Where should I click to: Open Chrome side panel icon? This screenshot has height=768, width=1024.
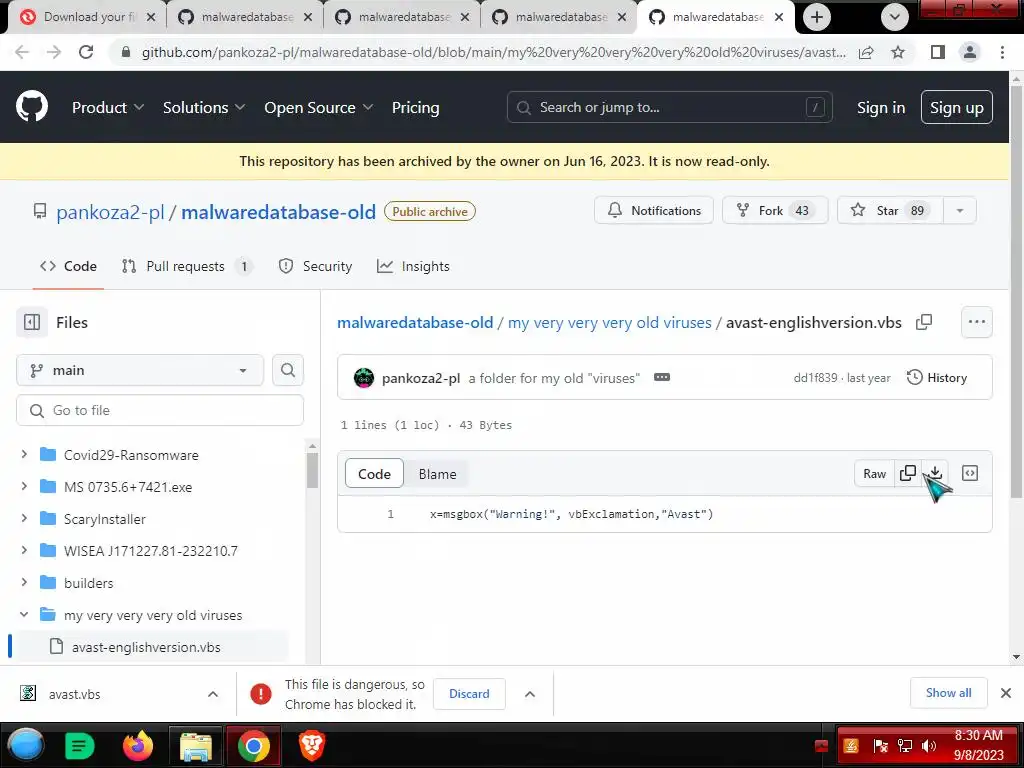[938, 52]
